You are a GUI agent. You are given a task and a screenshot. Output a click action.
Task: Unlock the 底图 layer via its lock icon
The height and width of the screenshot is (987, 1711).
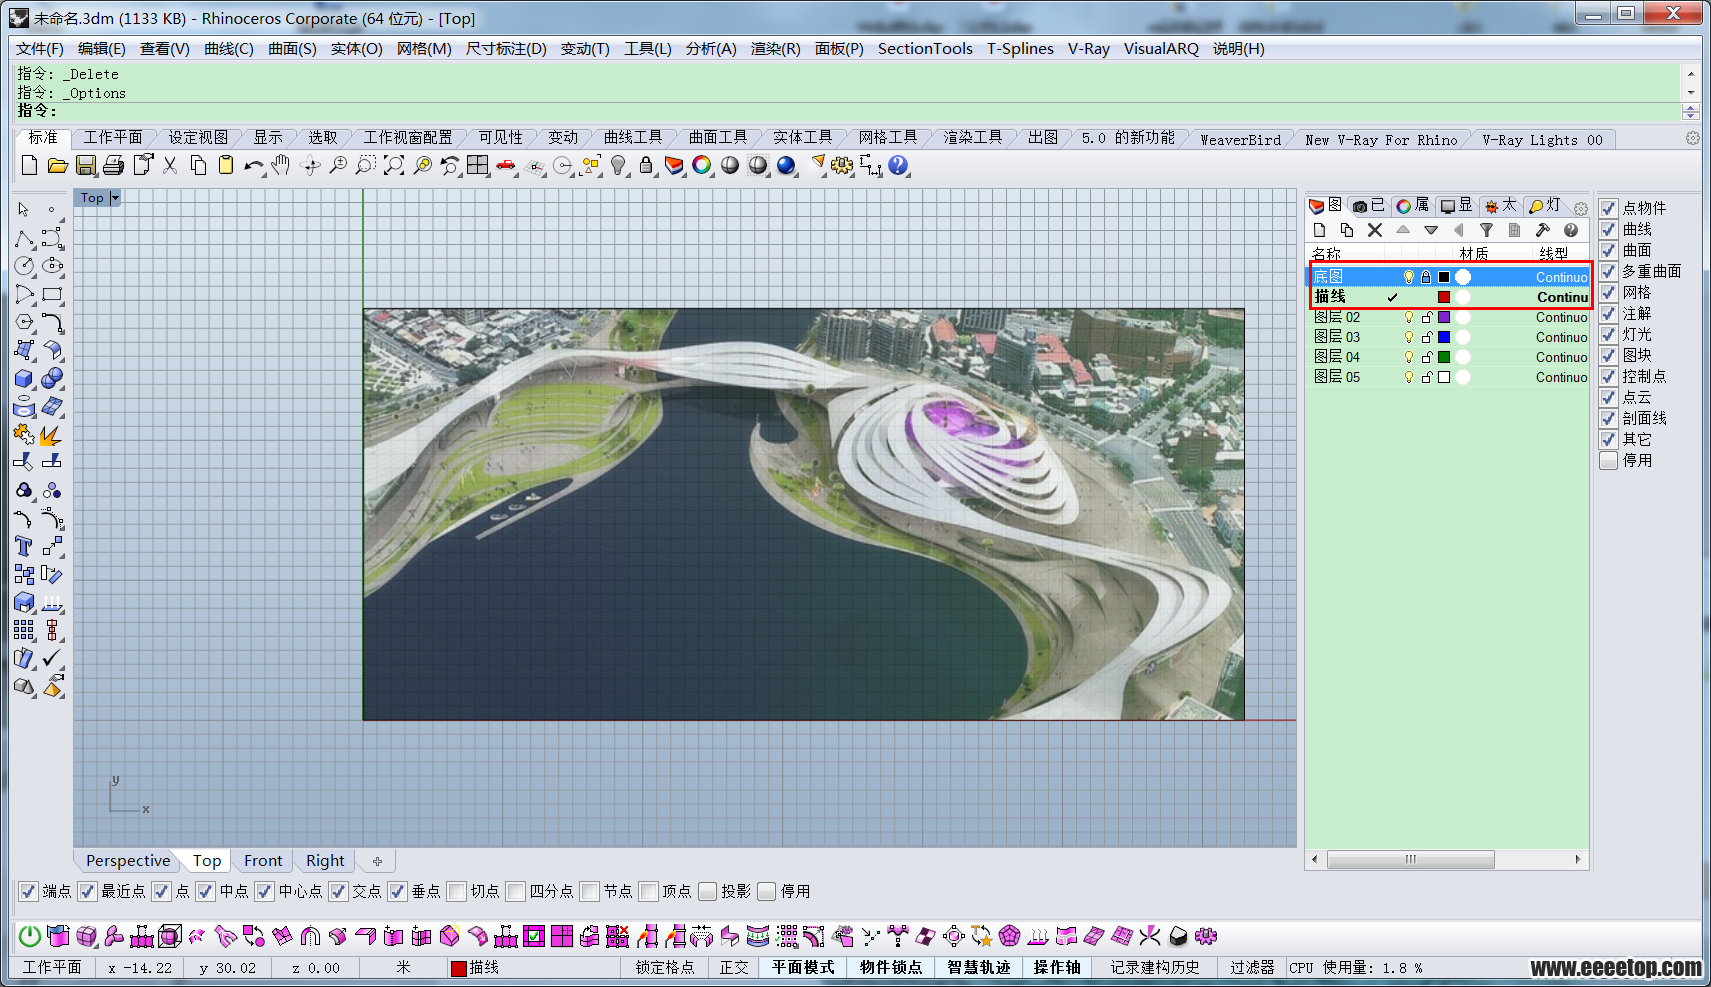pyautogui.click(x=1427, y=277)
